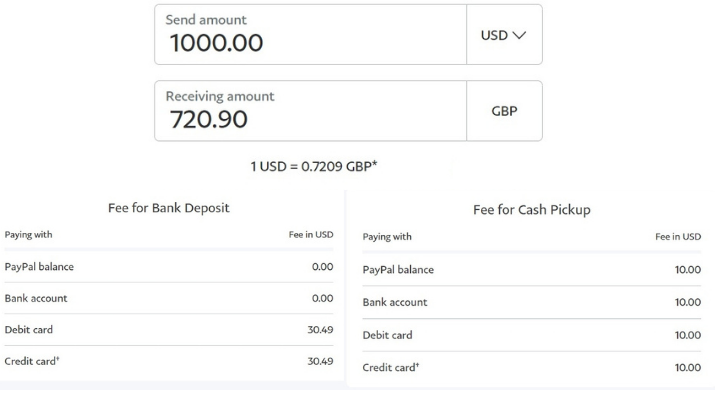The width and height of the screenshot is (715, 400).
Task: Click the 10.00 Credit card pickup fee
Action: (x=687, y=367)
